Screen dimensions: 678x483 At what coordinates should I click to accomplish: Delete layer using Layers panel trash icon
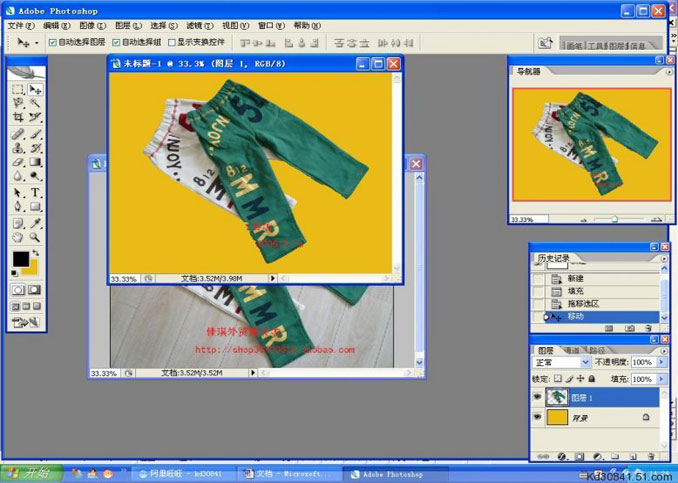651,456
